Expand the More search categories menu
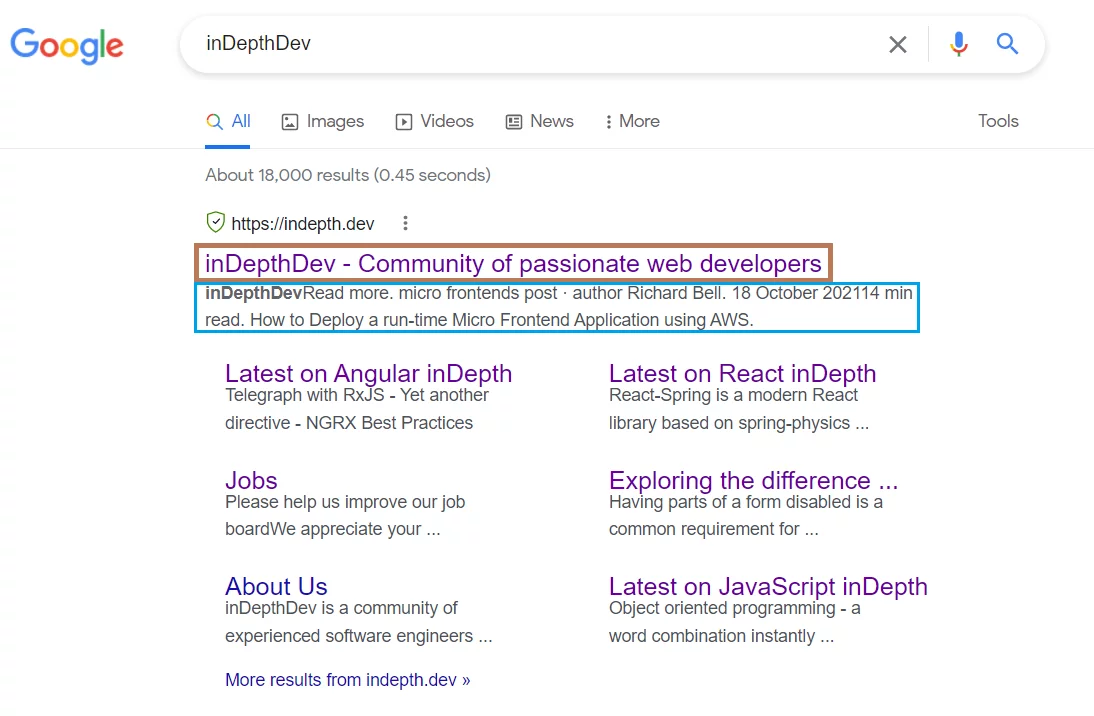The width and height of the screenshot is (1094, 716). (632, 121)
